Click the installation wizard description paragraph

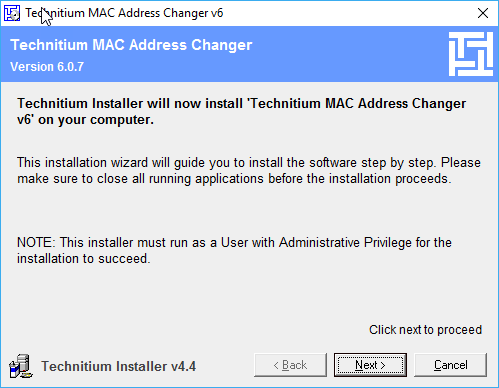click(249, 171)
